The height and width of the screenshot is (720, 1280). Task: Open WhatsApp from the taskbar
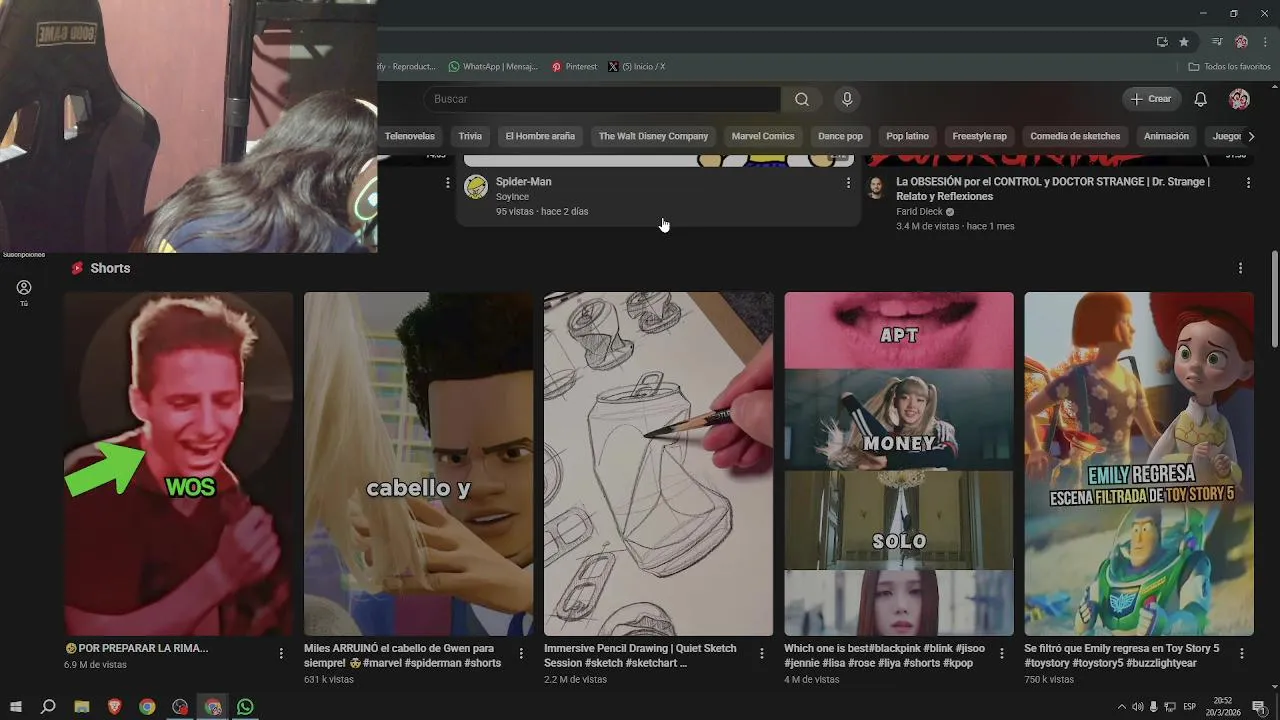click(x=245, y=707)
